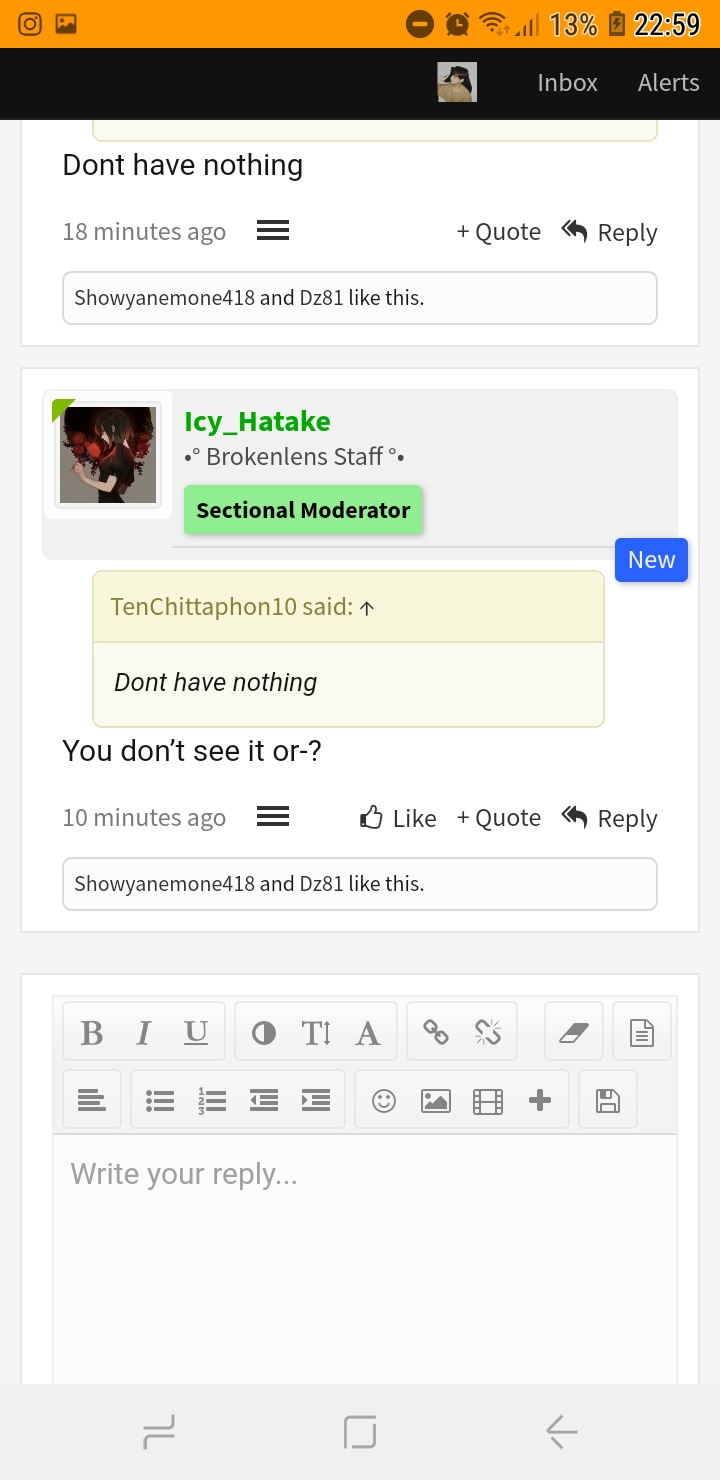Screen dimensions: 720x1480
Task: Toggle underline formatting button
Action: tap(196, 1032)
